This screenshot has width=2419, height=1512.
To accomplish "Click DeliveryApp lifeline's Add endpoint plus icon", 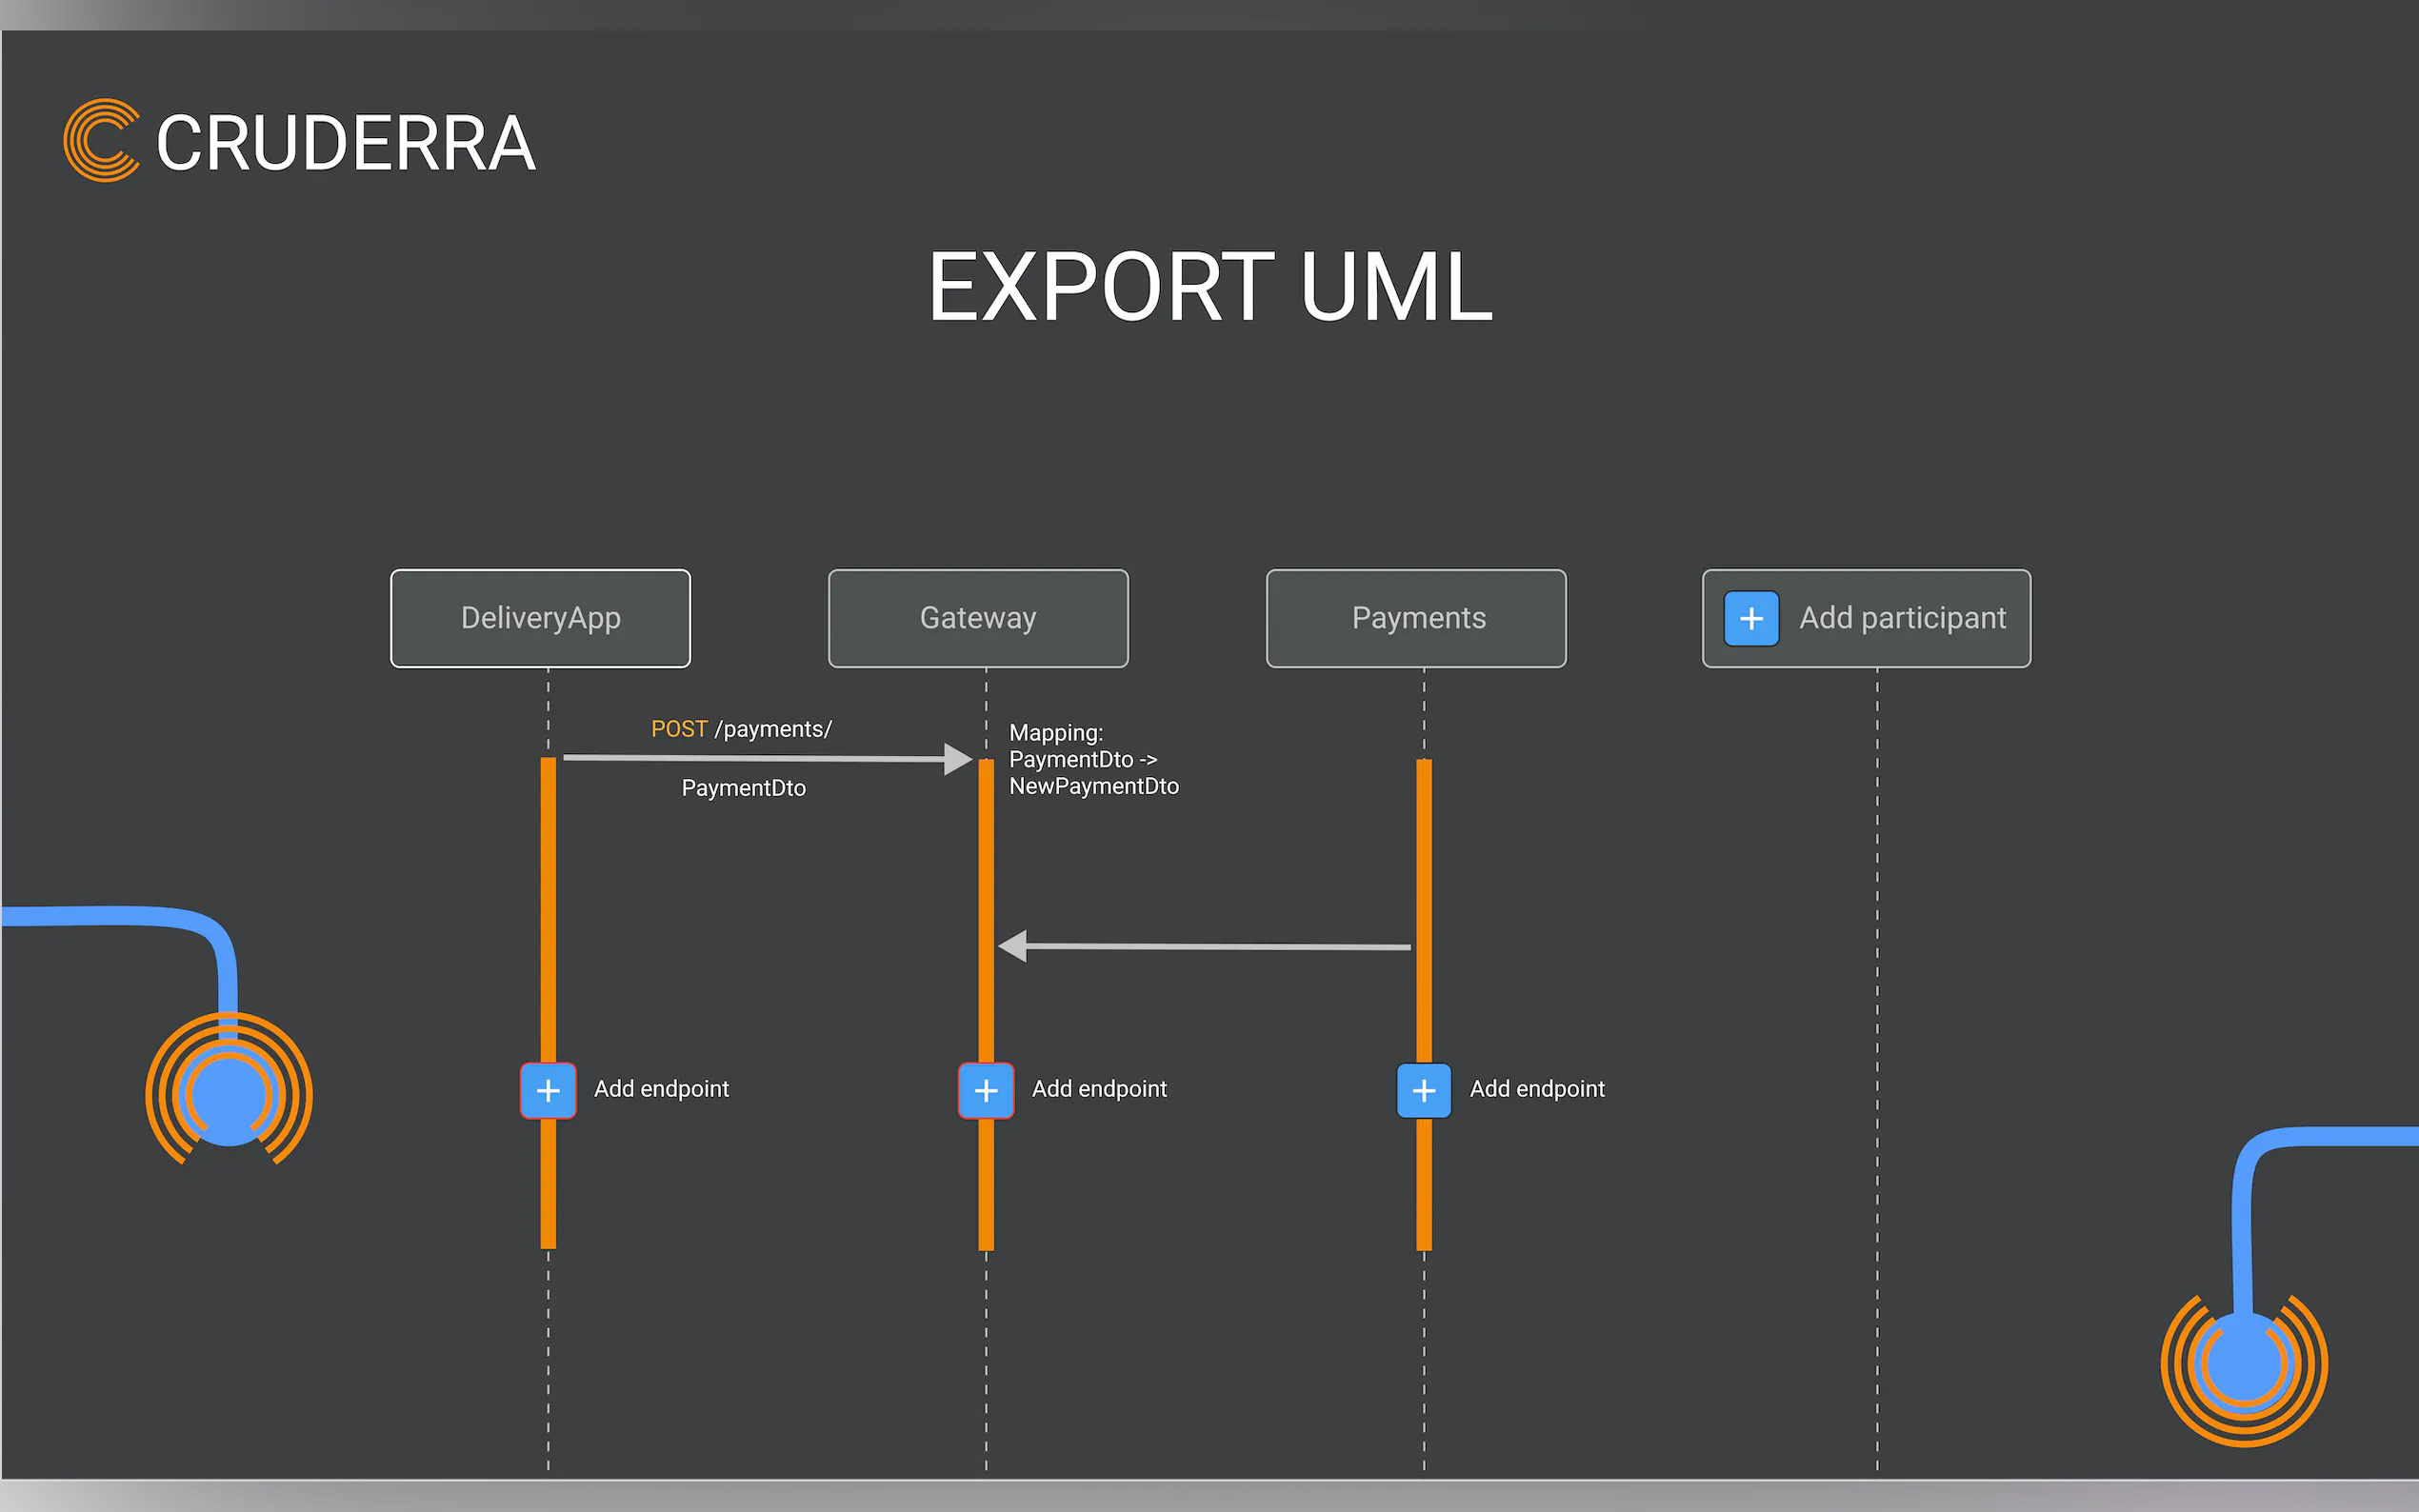I will (x=548, y=1090).
